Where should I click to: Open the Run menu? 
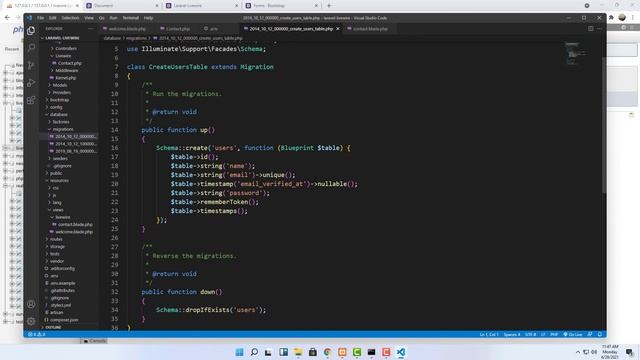tap(113, 18)
